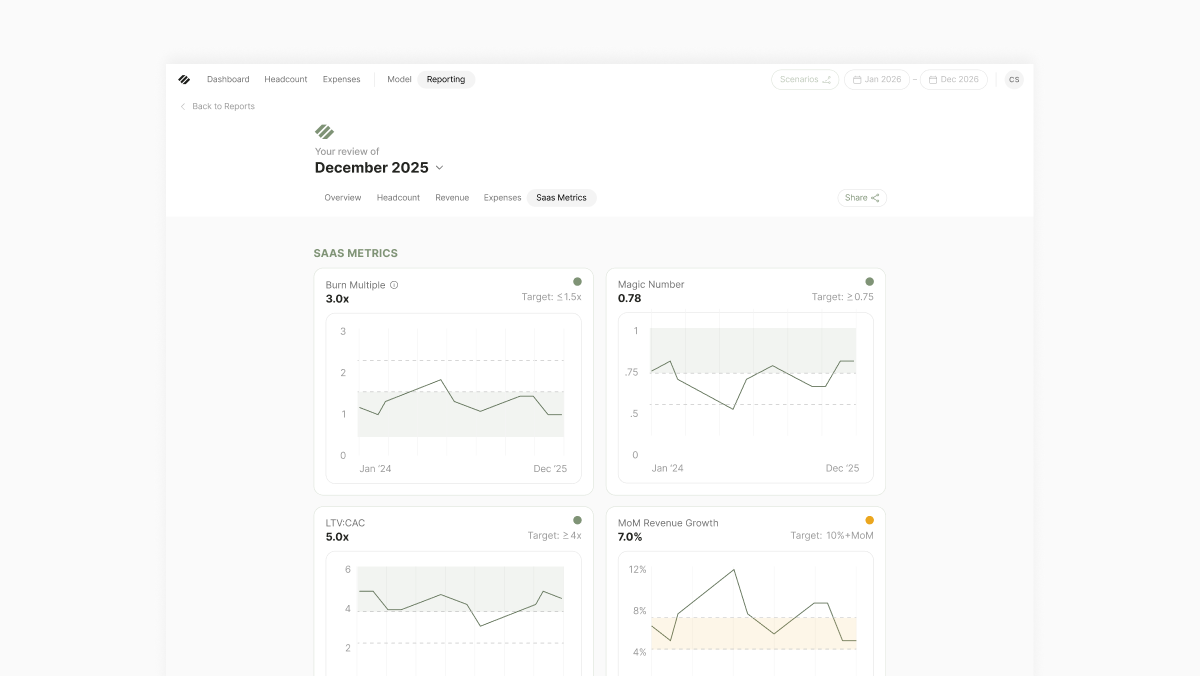This screenshot has height=676, width=1200.
Task: Click the Target: ≥ 0.75 label
Action: (x=843, y=297)
